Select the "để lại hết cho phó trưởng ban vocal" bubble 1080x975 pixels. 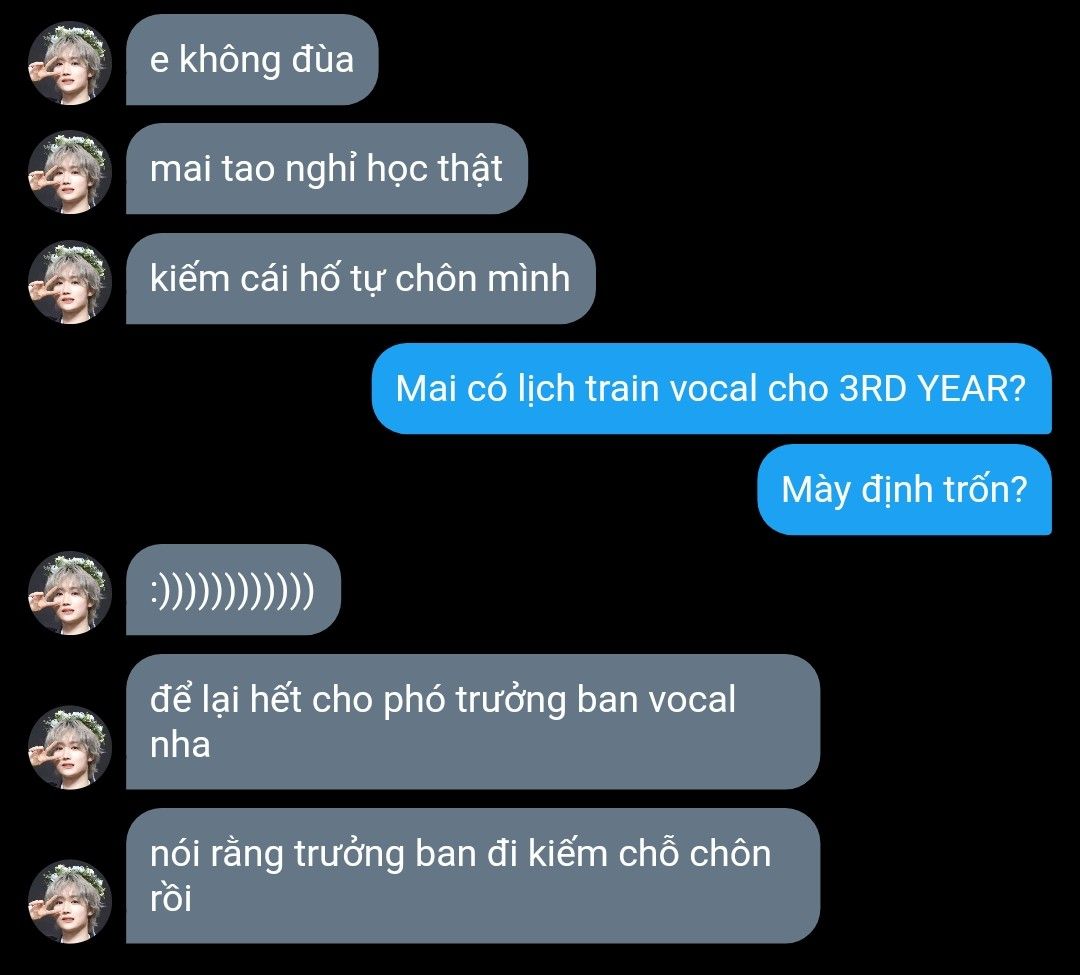(473, 722)
